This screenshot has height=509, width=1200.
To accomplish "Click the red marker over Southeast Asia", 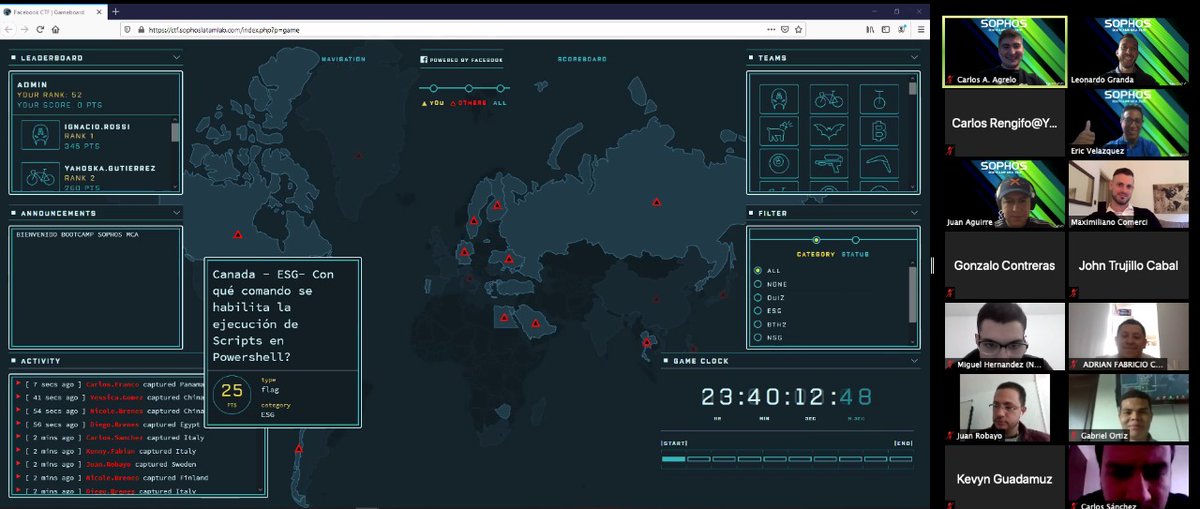I will 647,343.
